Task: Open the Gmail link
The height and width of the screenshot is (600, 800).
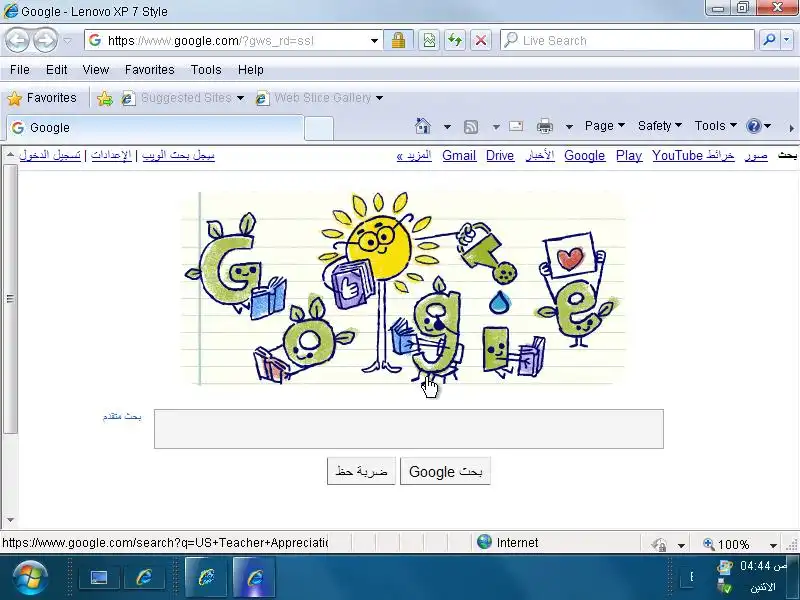Action: pos(459,156)
